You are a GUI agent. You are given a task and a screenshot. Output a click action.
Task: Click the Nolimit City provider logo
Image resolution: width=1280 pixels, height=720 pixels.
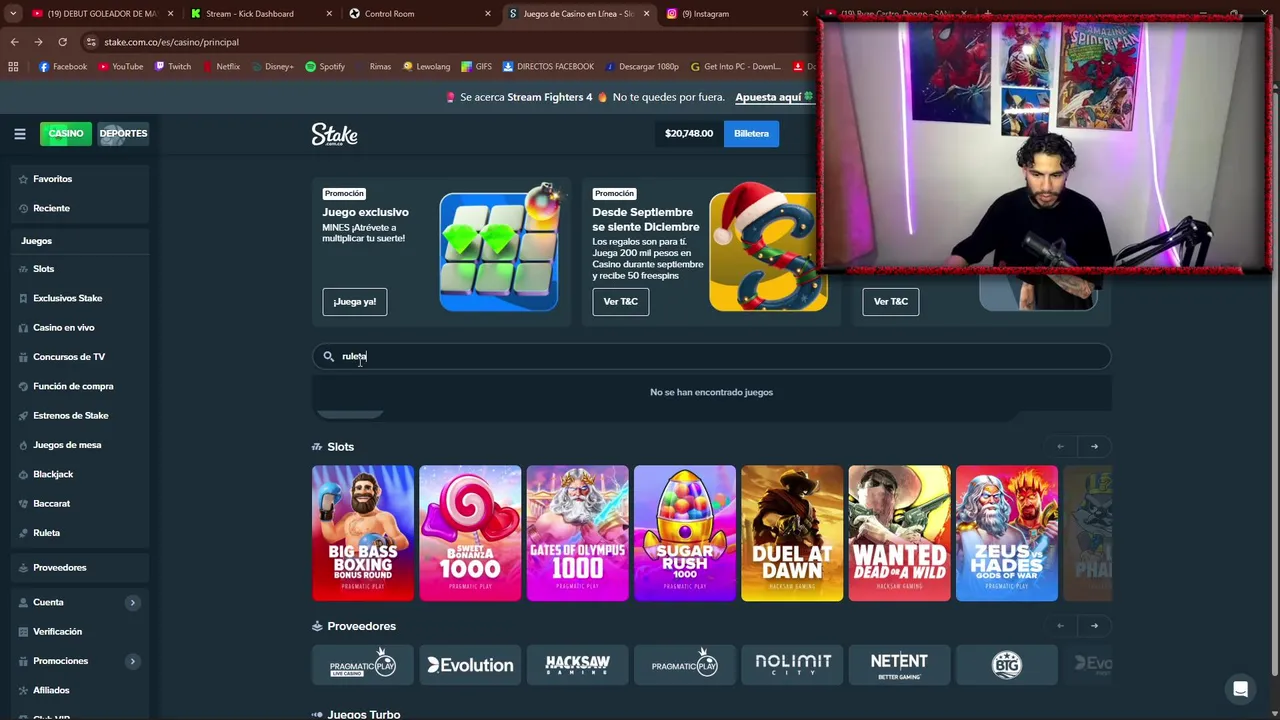[792, 664]
